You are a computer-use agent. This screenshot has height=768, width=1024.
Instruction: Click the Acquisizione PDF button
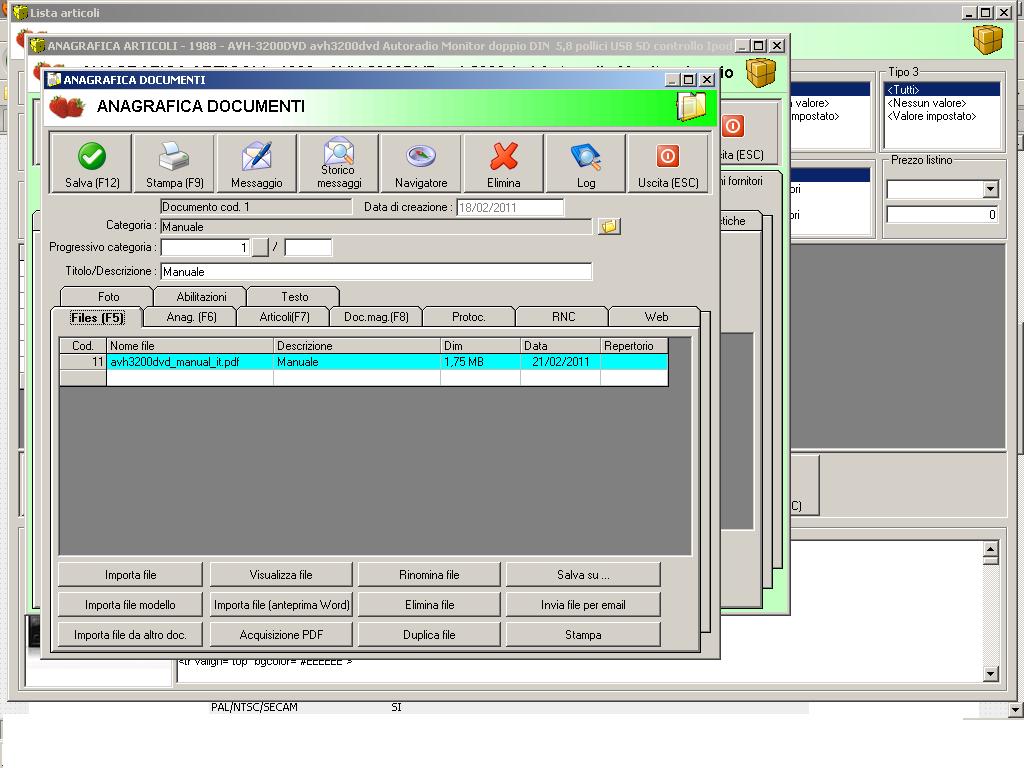coord(281,635)
